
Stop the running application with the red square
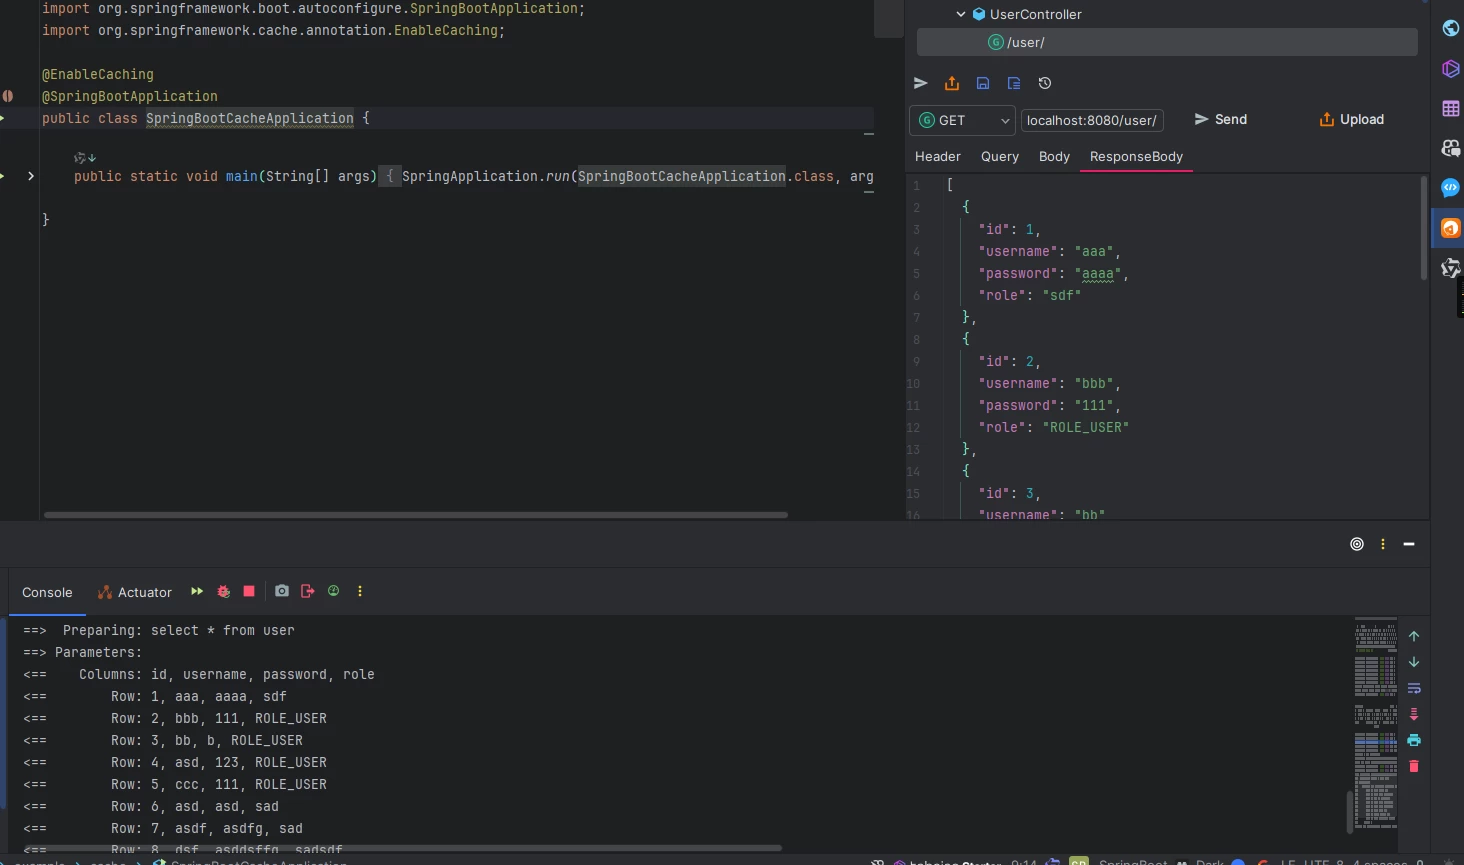click(x=249, y=591)
